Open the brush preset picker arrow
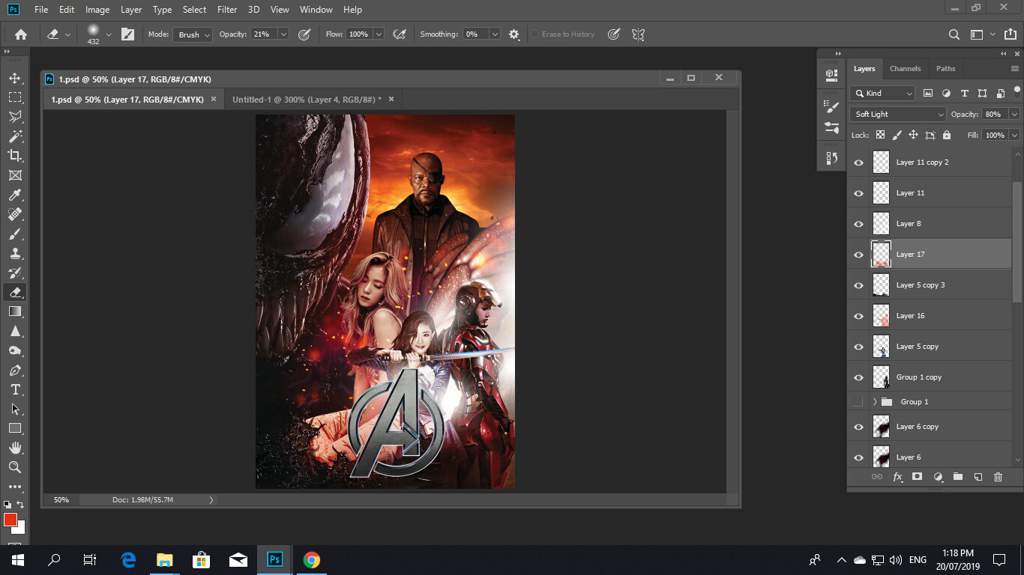 coord(108,35)
